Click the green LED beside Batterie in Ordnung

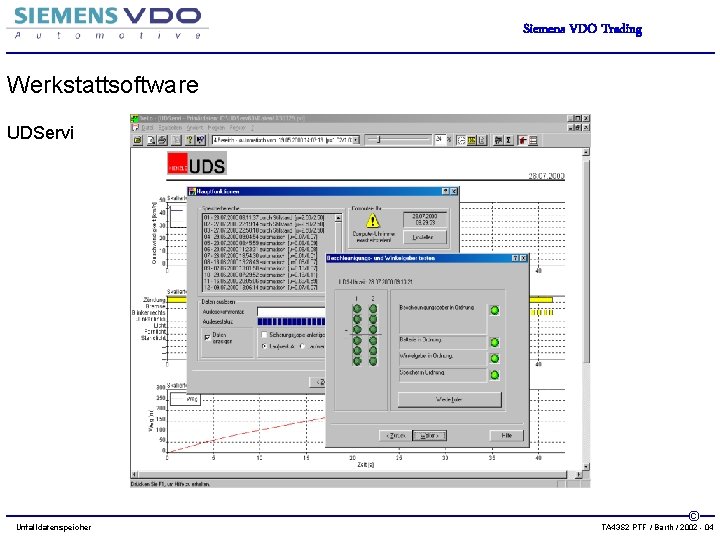495,343
